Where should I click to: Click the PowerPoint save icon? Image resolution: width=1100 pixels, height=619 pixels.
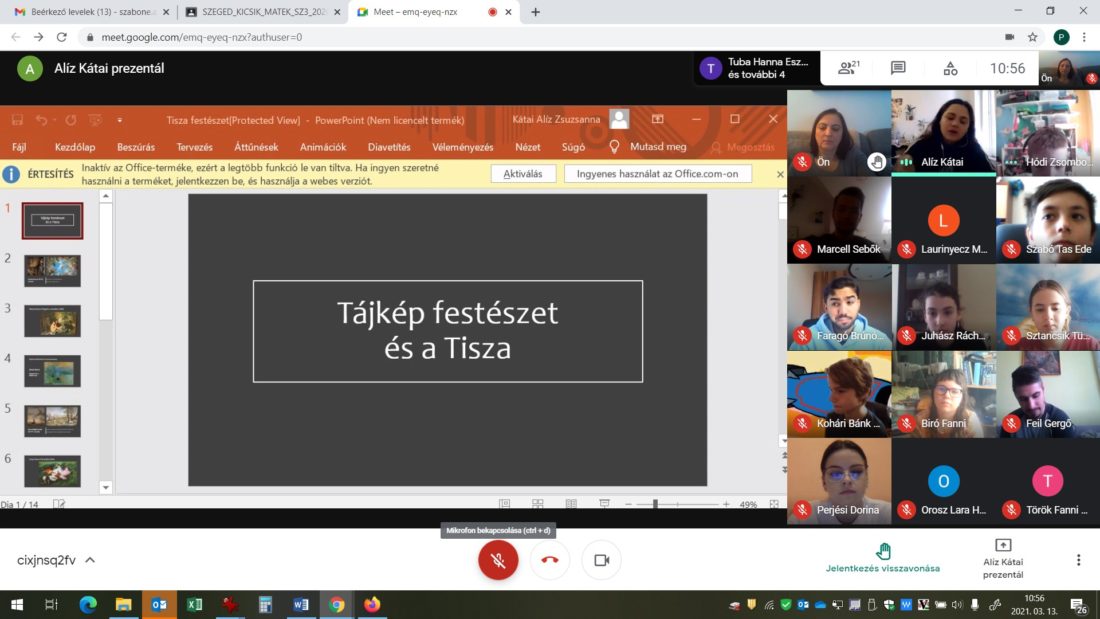(18, 120)
